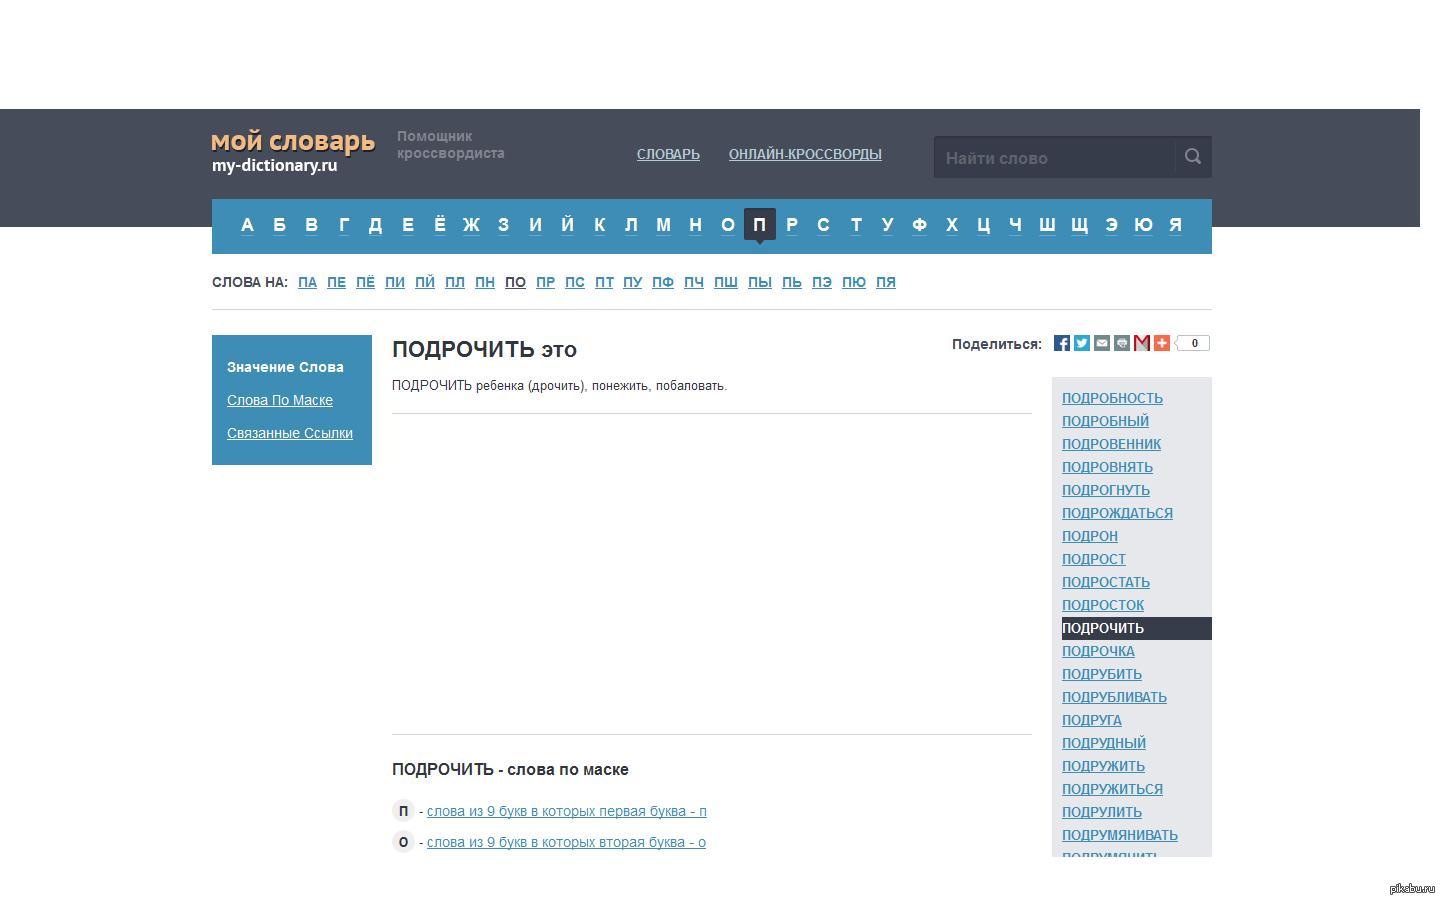Go to 'Связанные Ссылки' section
1440x900 pixels.
coord(290,433)
